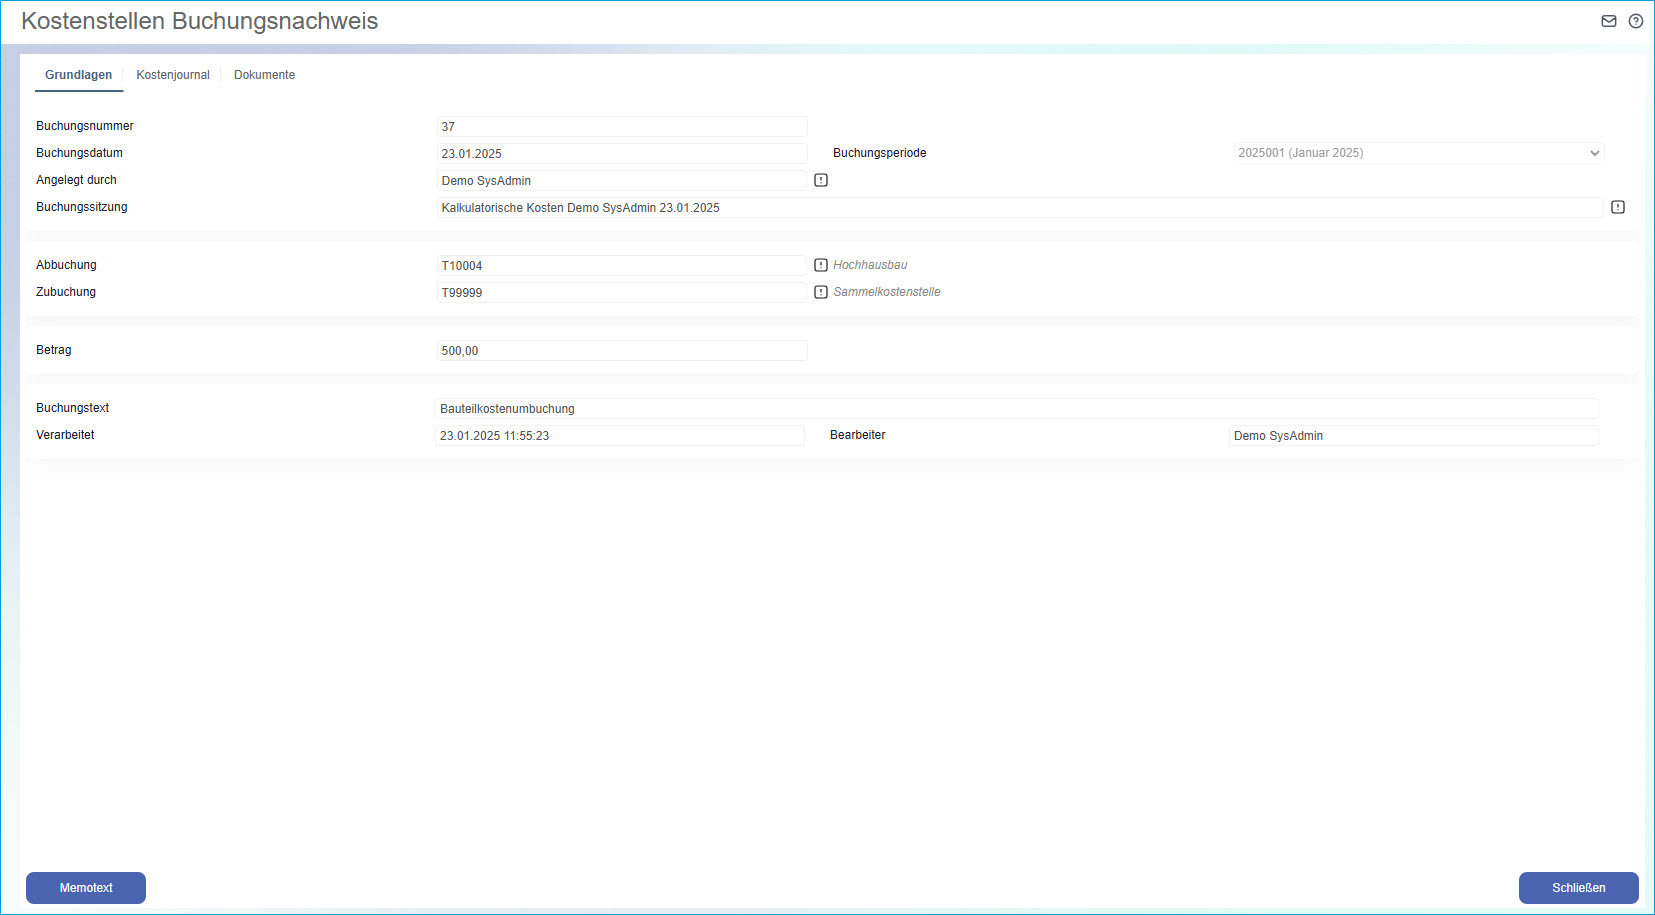
Task: Click the Abbuchung field T10004
Action: click(621, 266)
